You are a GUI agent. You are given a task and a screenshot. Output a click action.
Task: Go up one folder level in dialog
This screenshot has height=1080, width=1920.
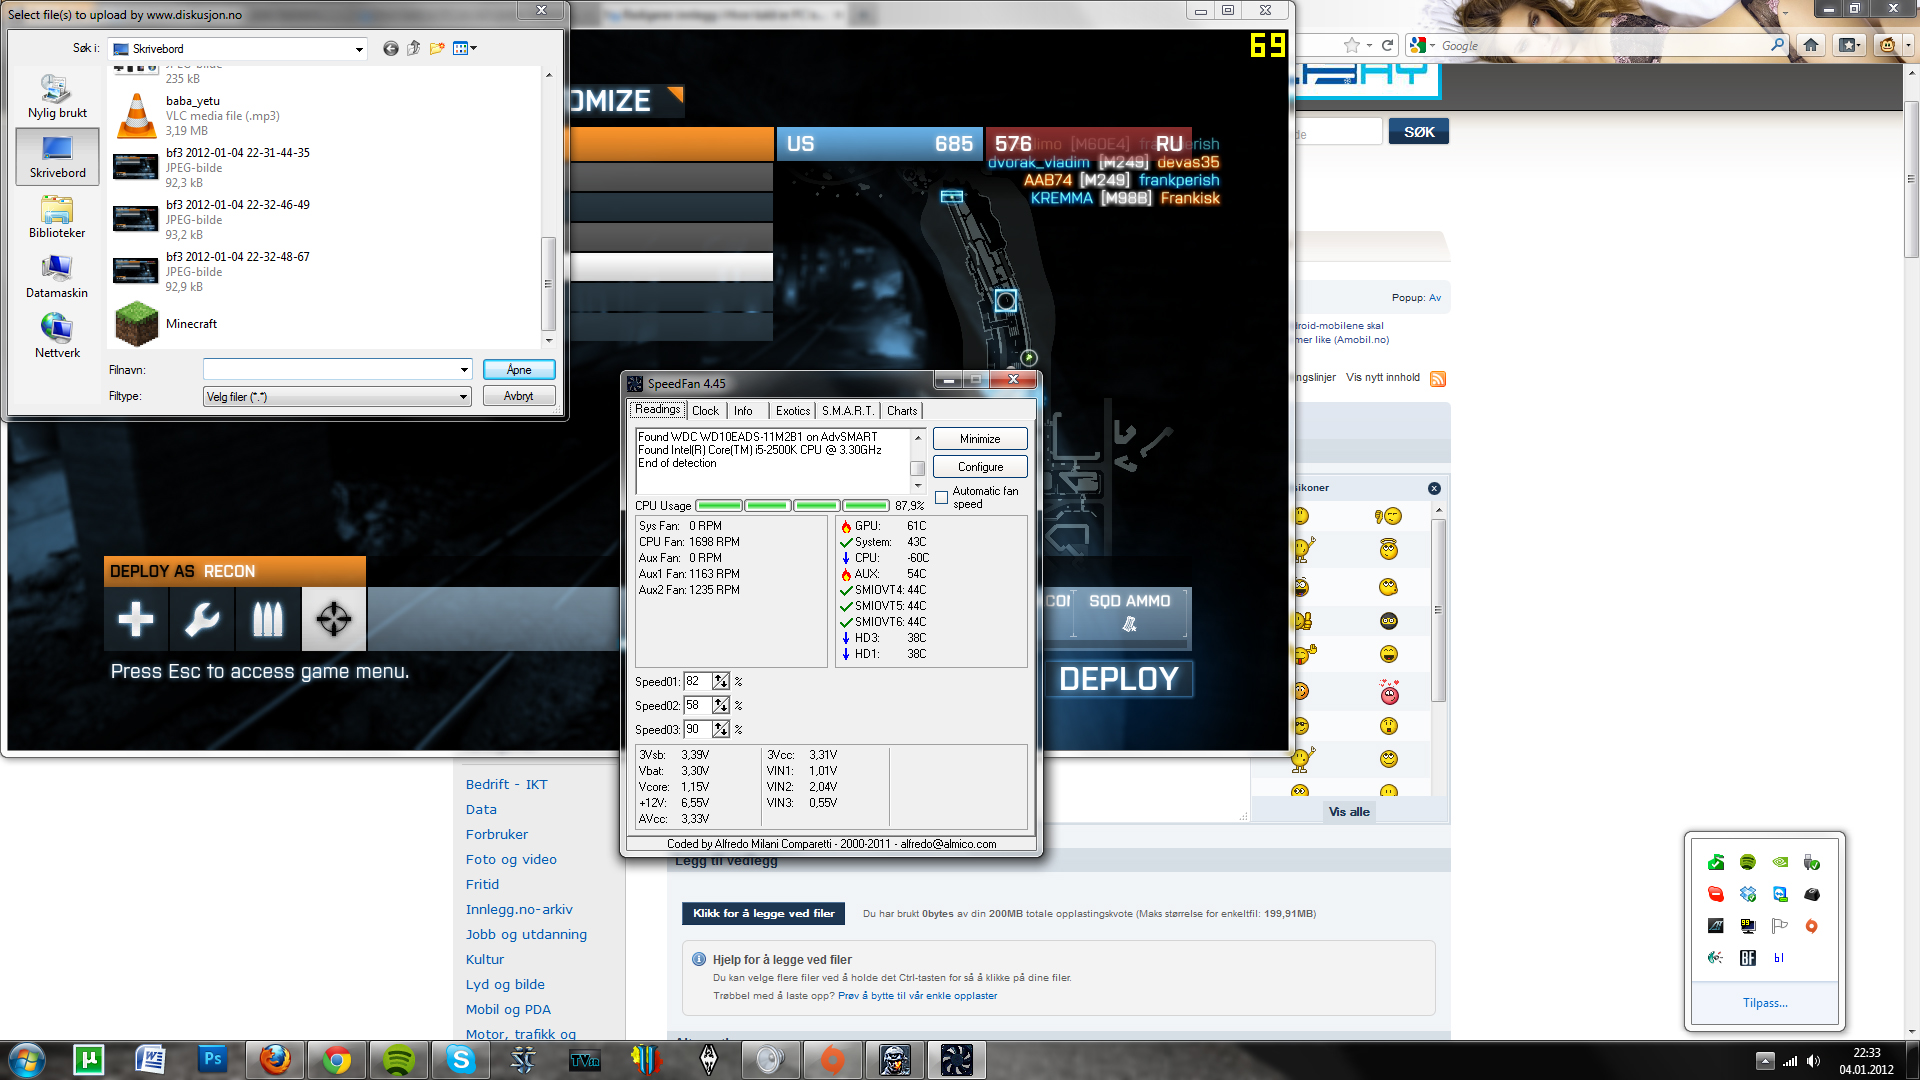tap(414, 48)
